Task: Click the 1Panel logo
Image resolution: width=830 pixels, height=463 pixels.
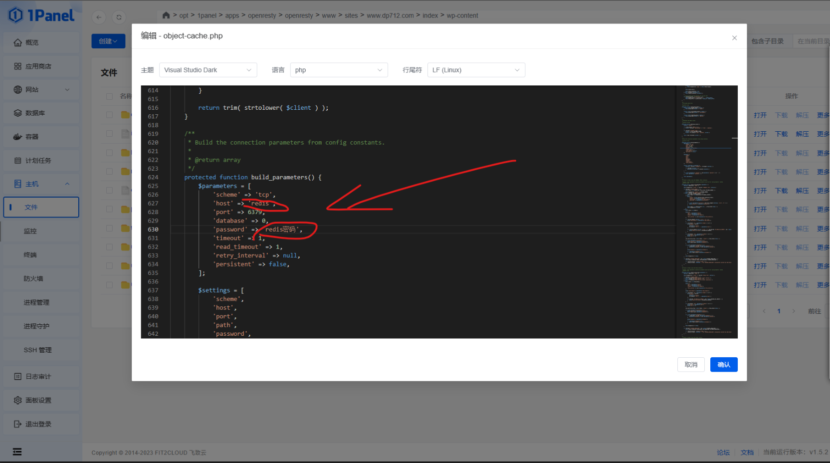Action: [40, 18]
